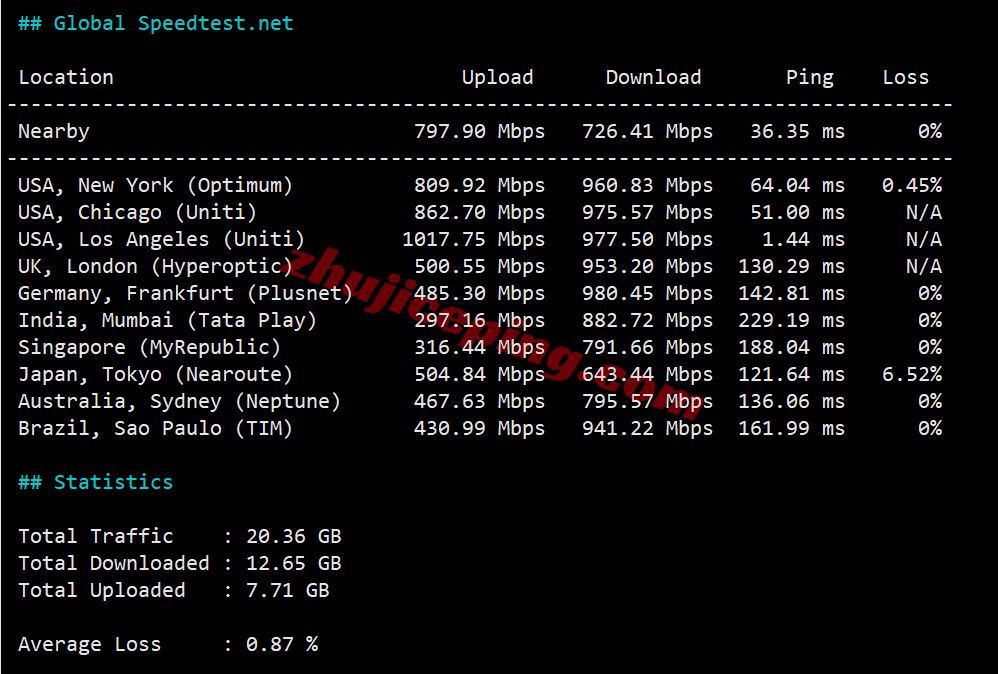The image size is (998, 674).
Task: Select the Total Traffic 20.36 GB value
Action: (x=294, y=537)
